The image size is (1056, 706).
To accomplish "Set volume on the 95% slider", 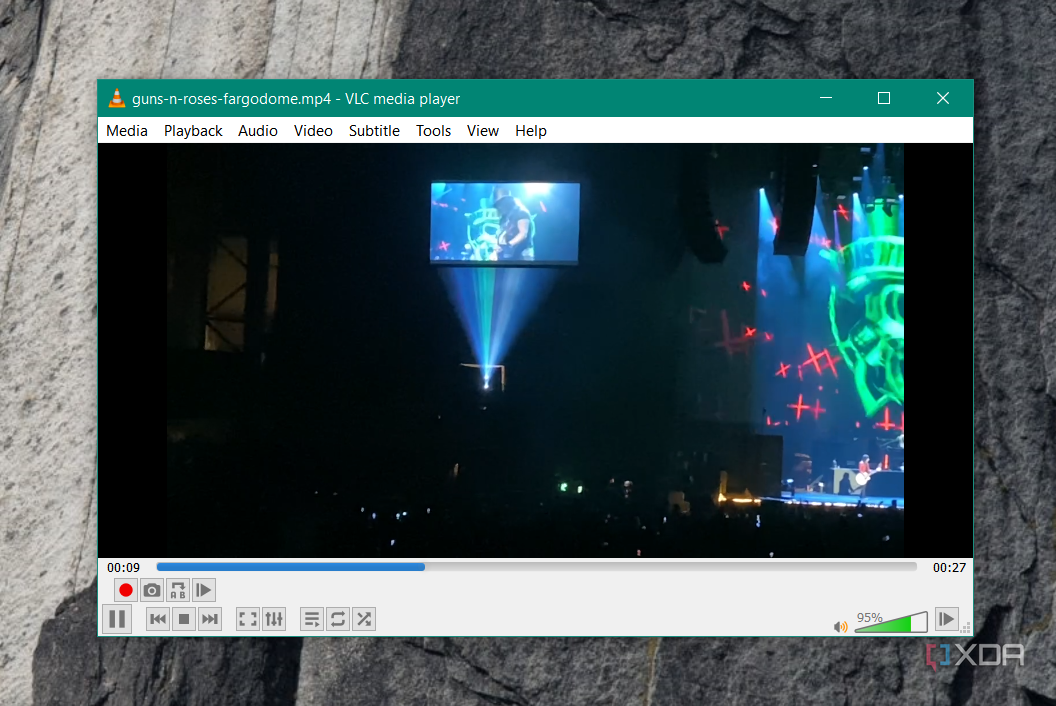I will pos(891,622).
